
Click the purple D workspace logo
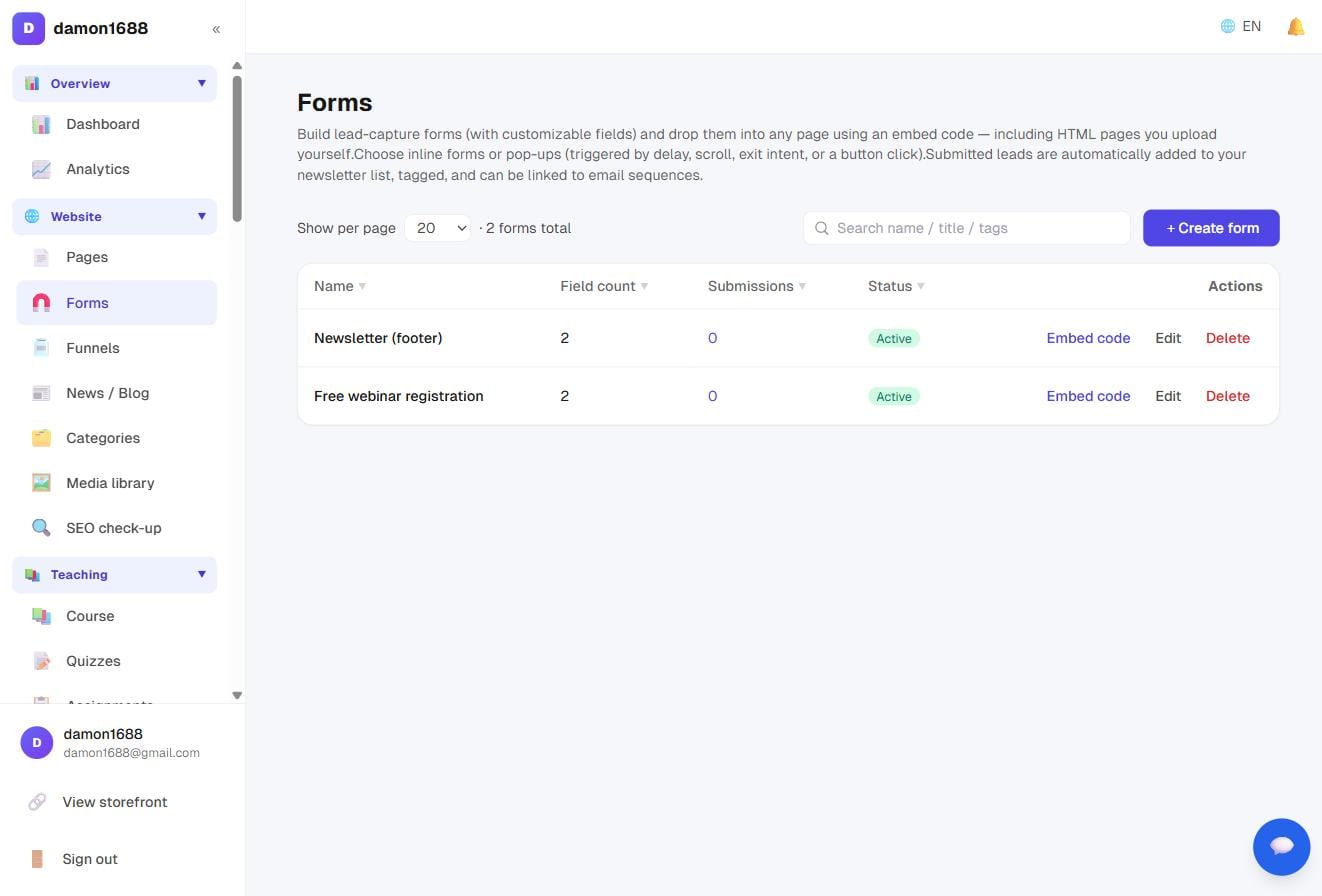pos(28,28)
